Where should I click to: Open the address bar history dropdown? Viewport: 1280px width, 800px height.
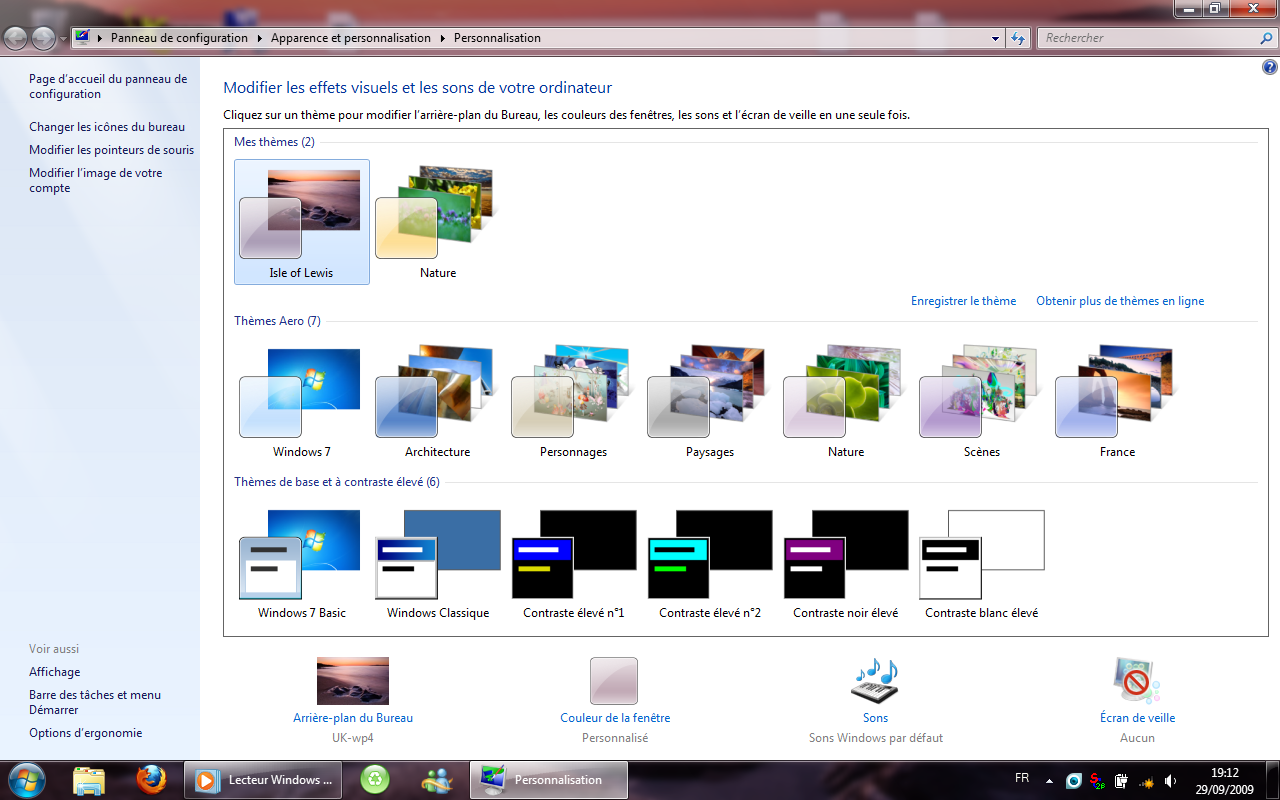tap(995, 38)
